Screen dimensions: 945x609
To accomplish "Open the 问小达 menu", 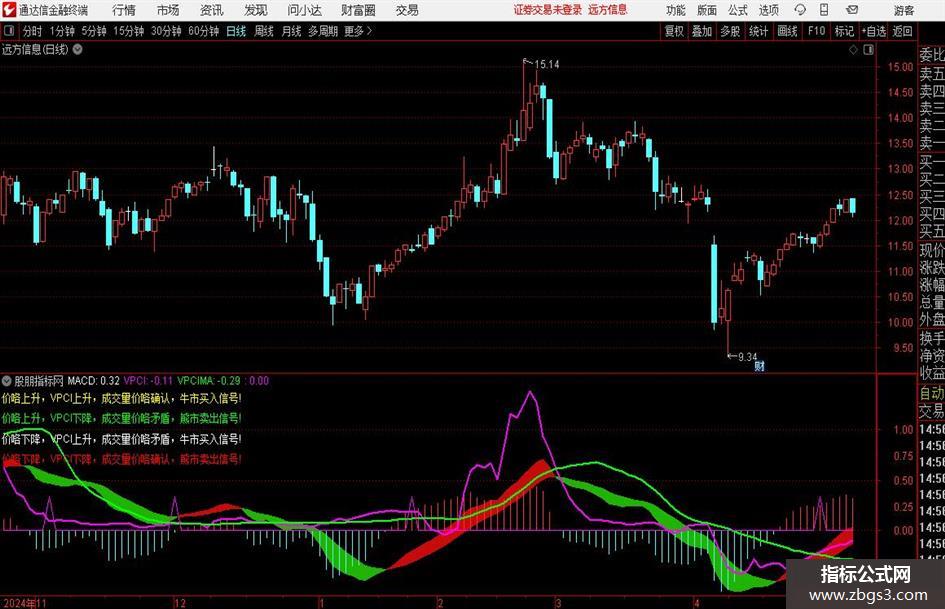I will pyautogui.click(x=304, y=10).
